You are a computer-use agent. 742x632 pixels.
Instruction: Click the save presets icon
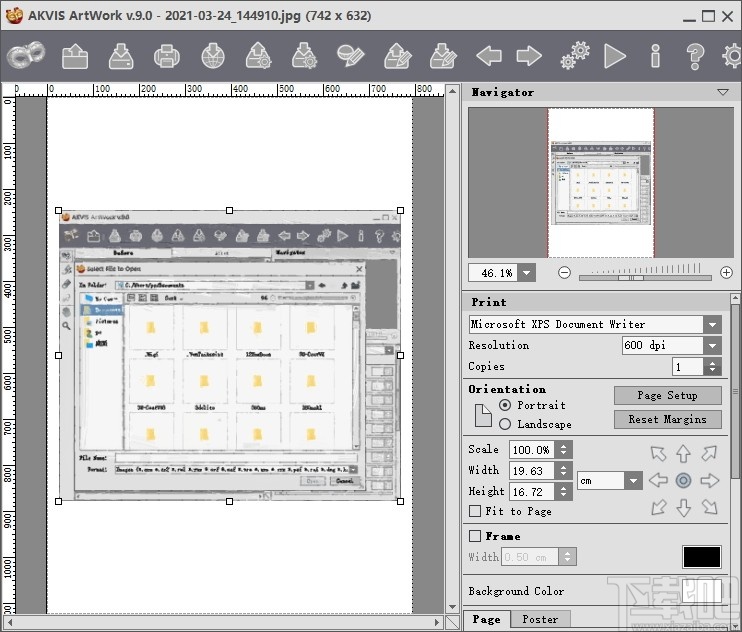pyautogui.click(x=304, y=56)
